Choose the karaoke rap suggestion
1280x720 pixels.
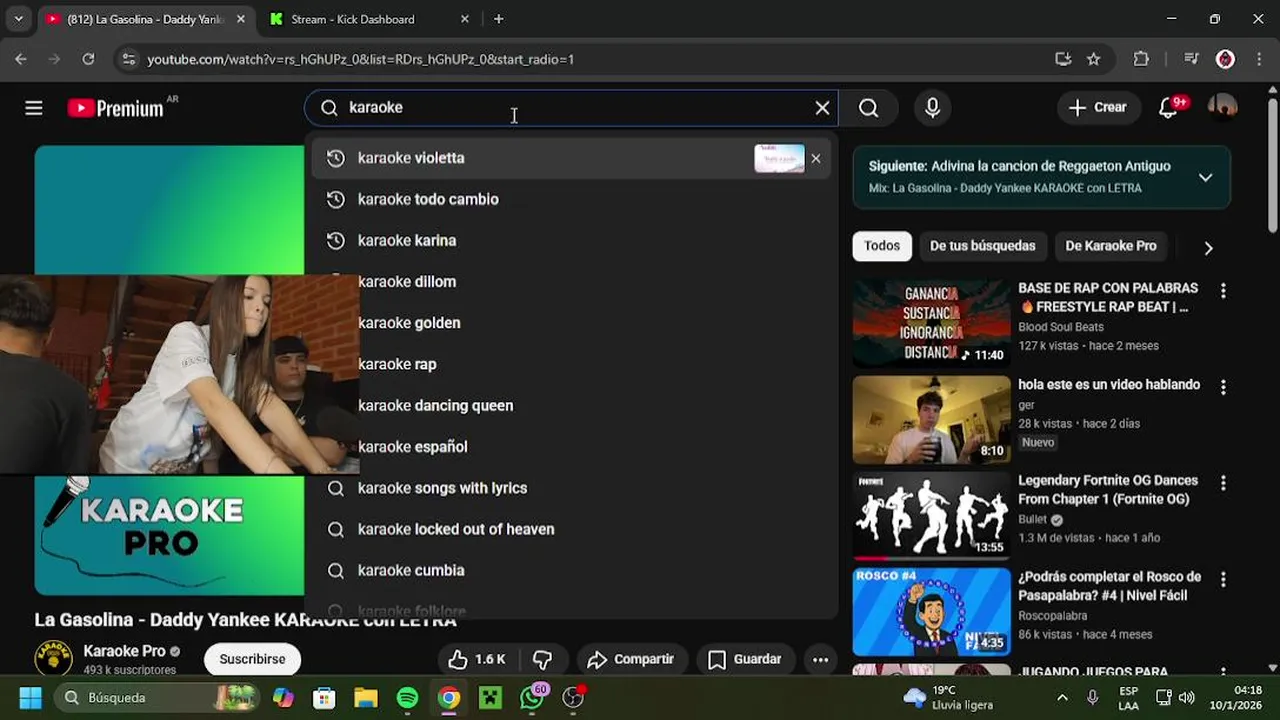[571, 364]
